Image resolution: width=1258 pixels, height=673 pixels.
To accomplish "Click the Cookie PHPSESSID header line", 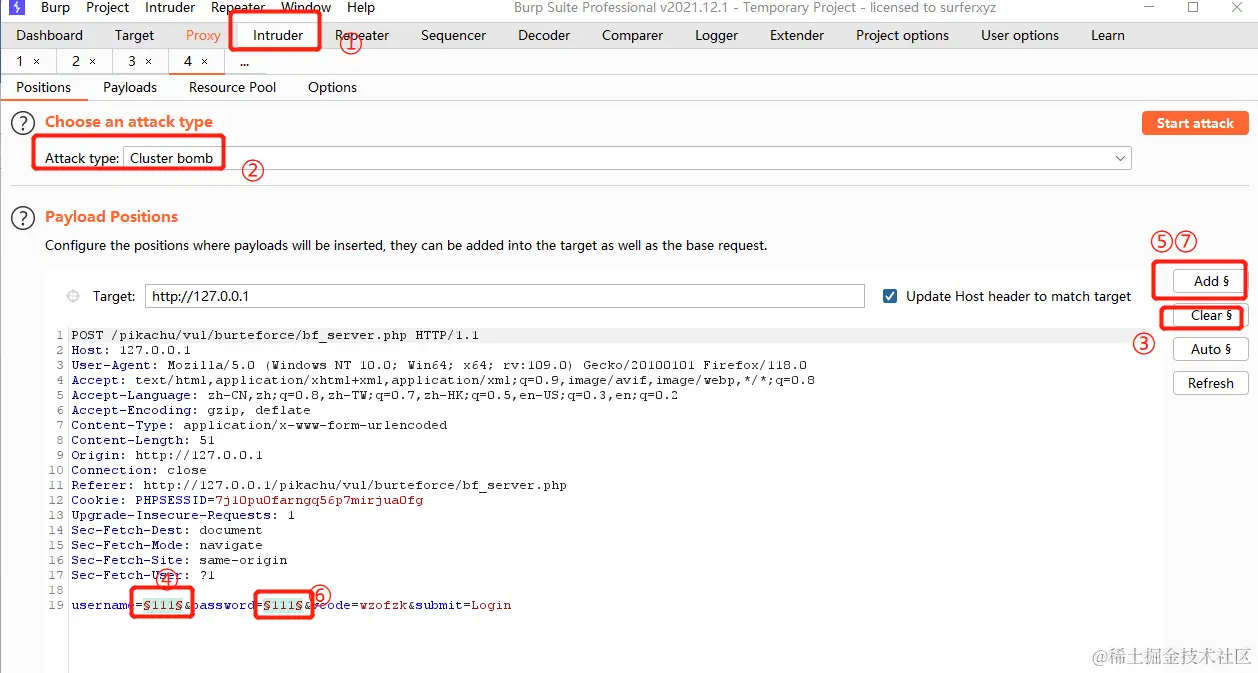I will [247, 500].
